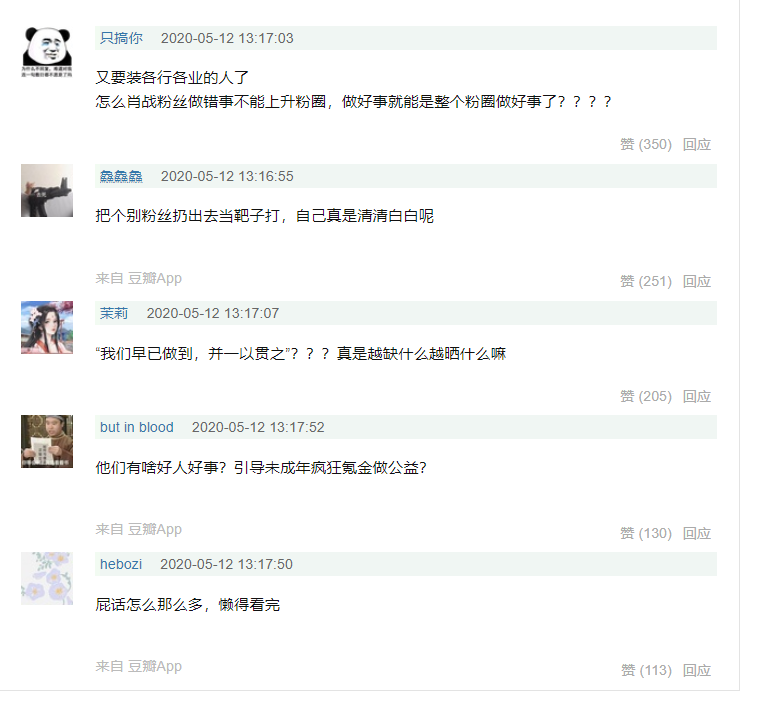Reply to 茉莉's comment via 回应

697,396
